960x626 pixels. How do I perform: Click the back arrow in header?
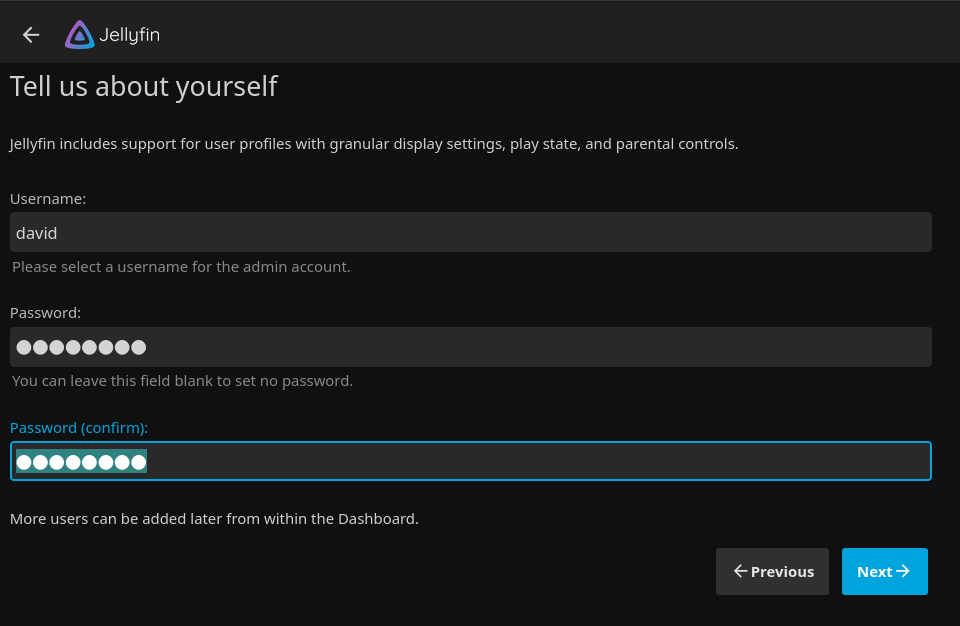(31, 35)
